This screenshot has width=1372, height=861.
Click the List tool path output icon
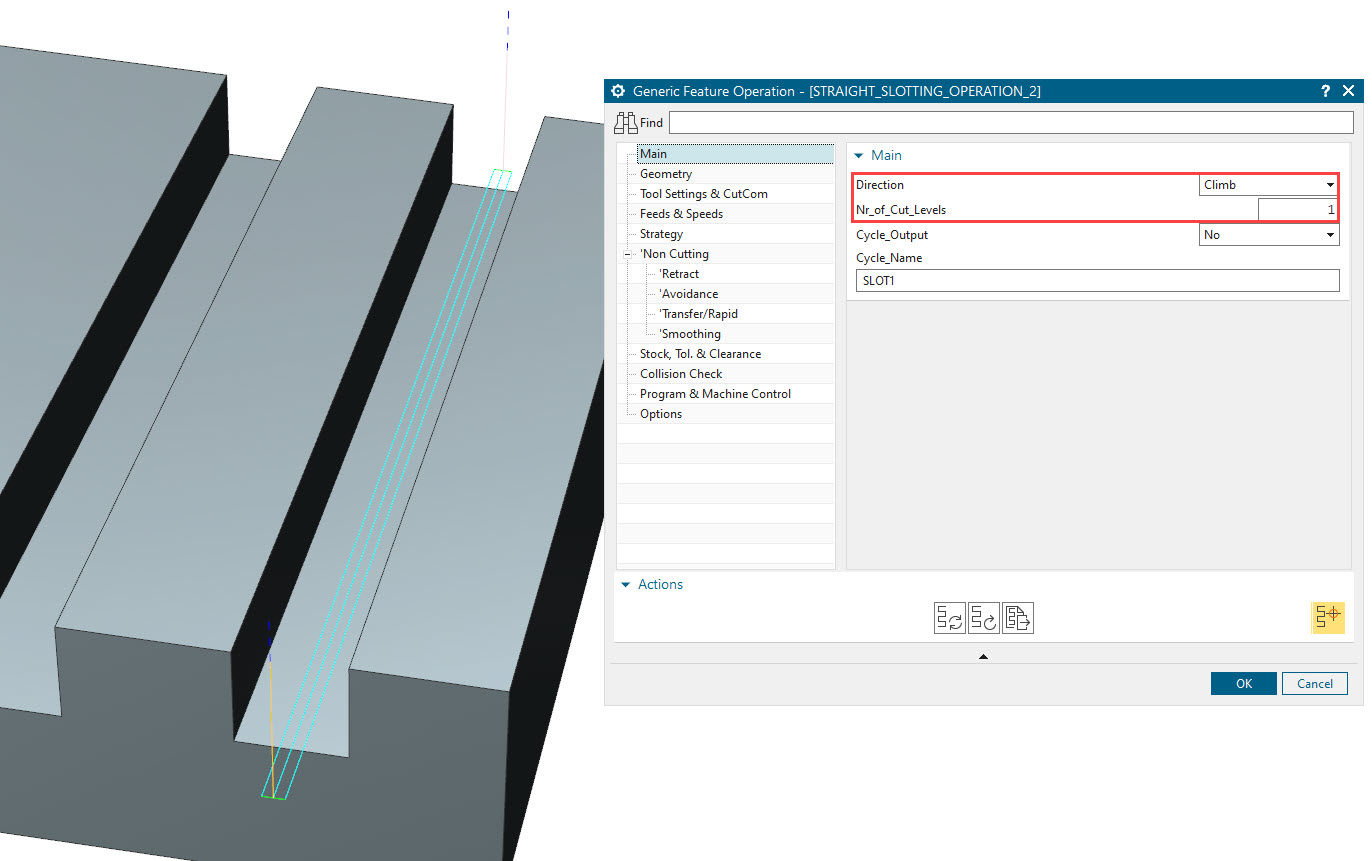click(x=1017, y=617)
